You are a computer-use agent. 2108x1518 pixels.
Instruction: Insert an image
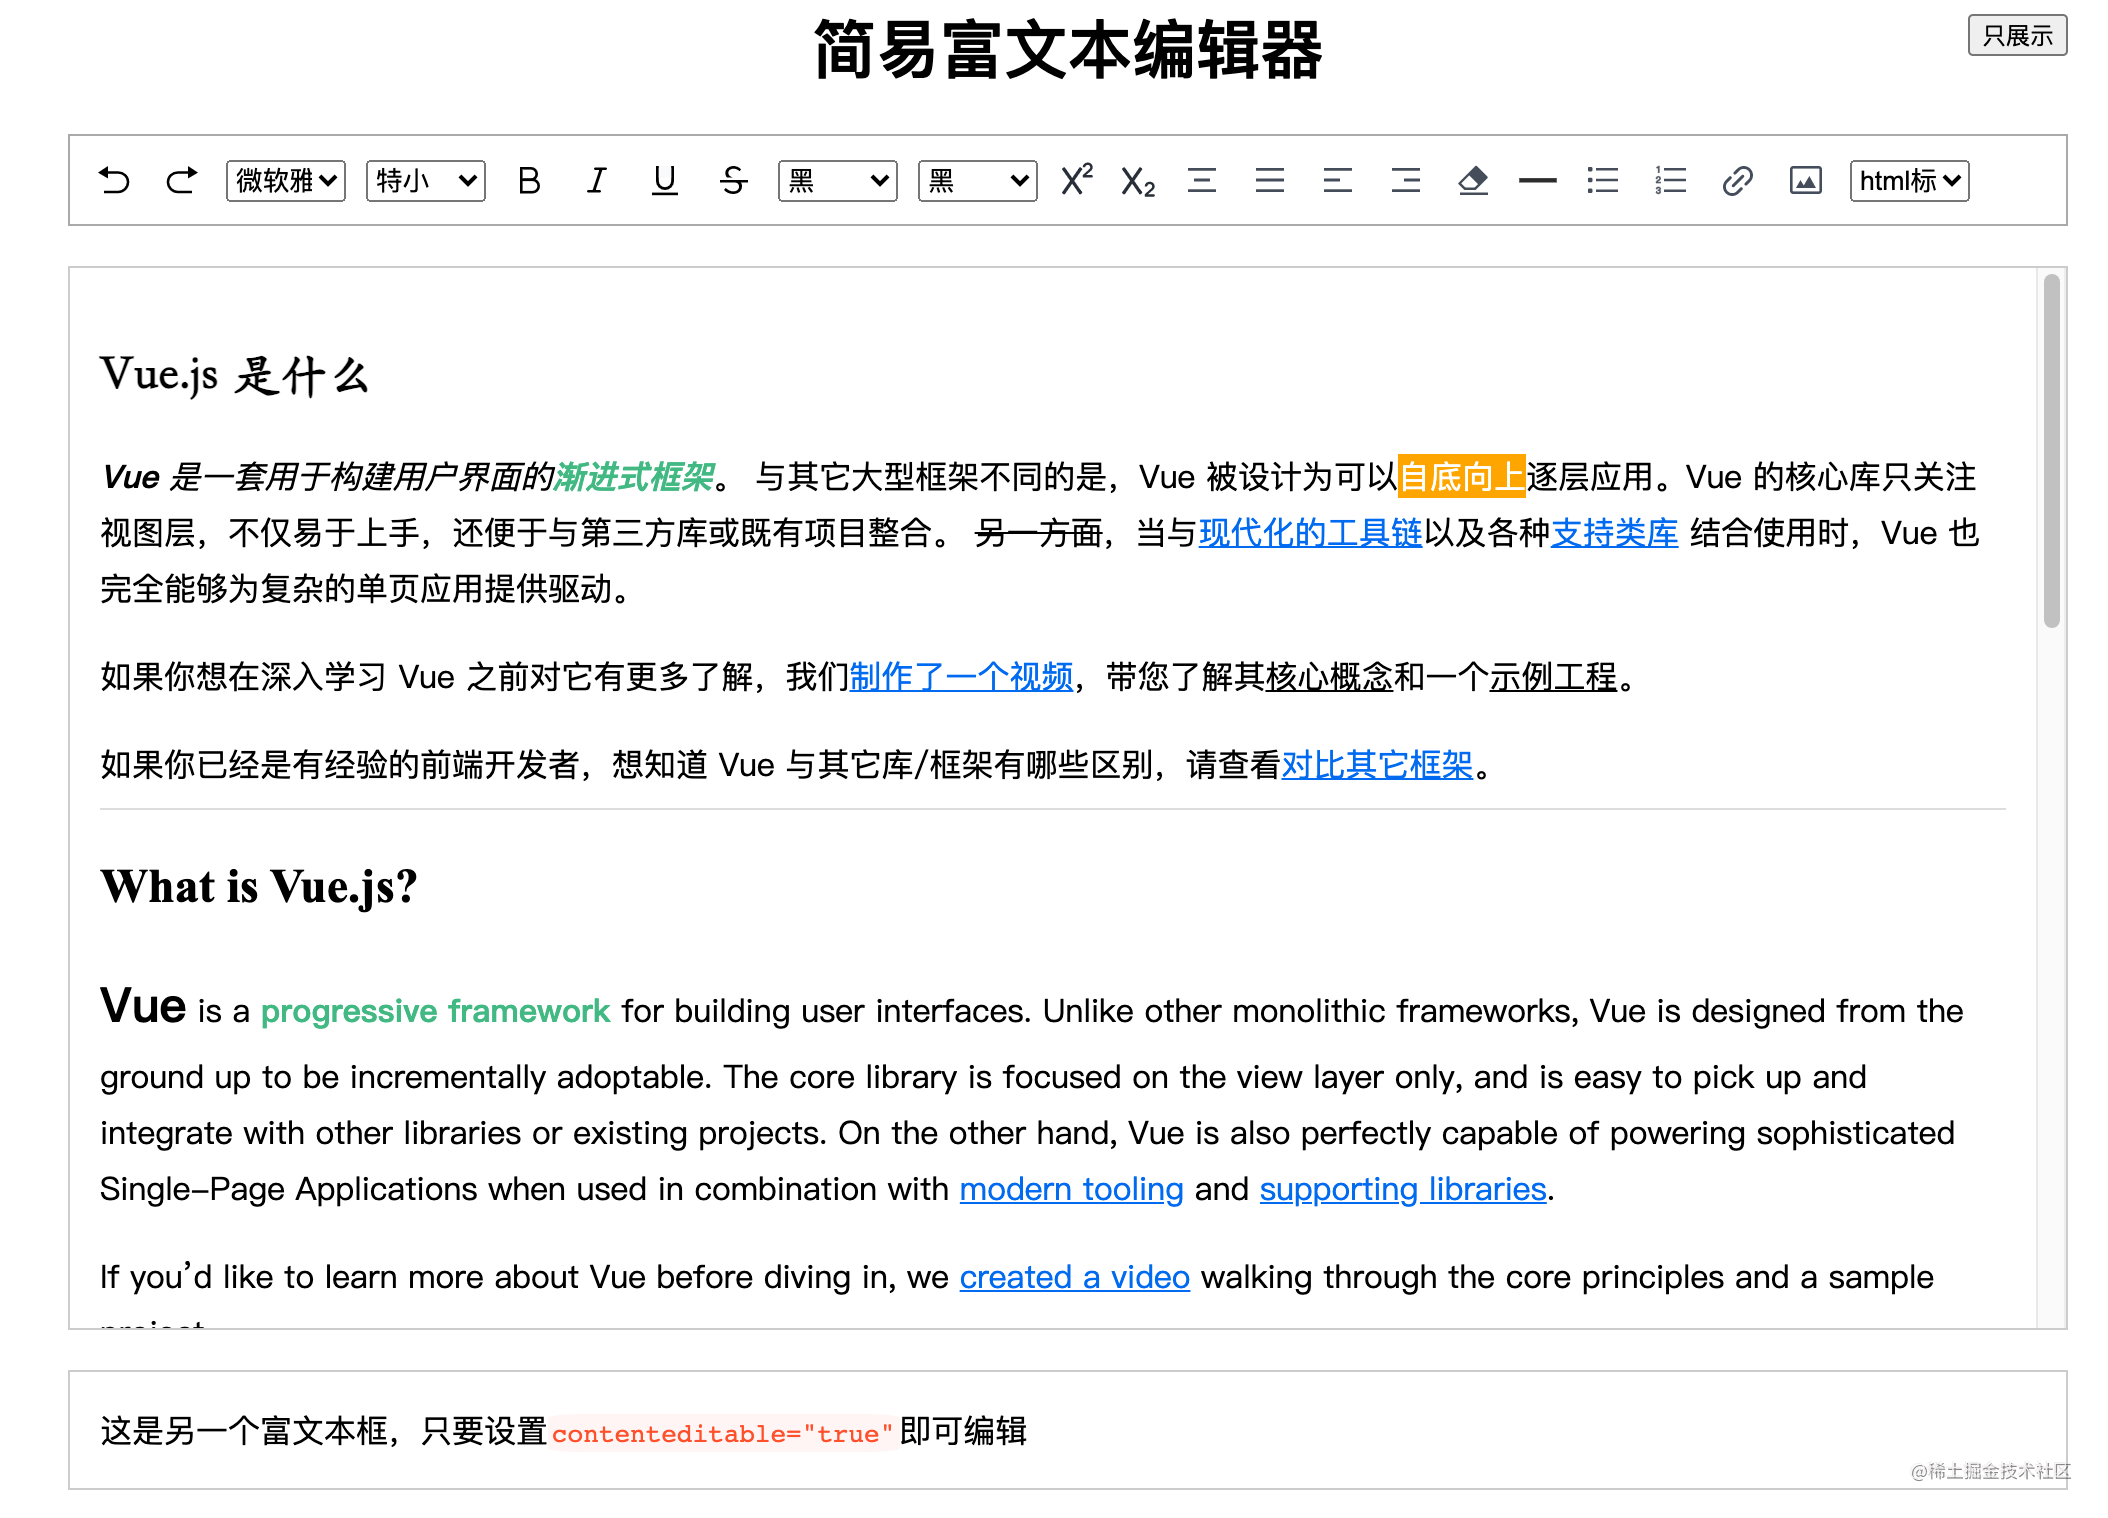1805,181
